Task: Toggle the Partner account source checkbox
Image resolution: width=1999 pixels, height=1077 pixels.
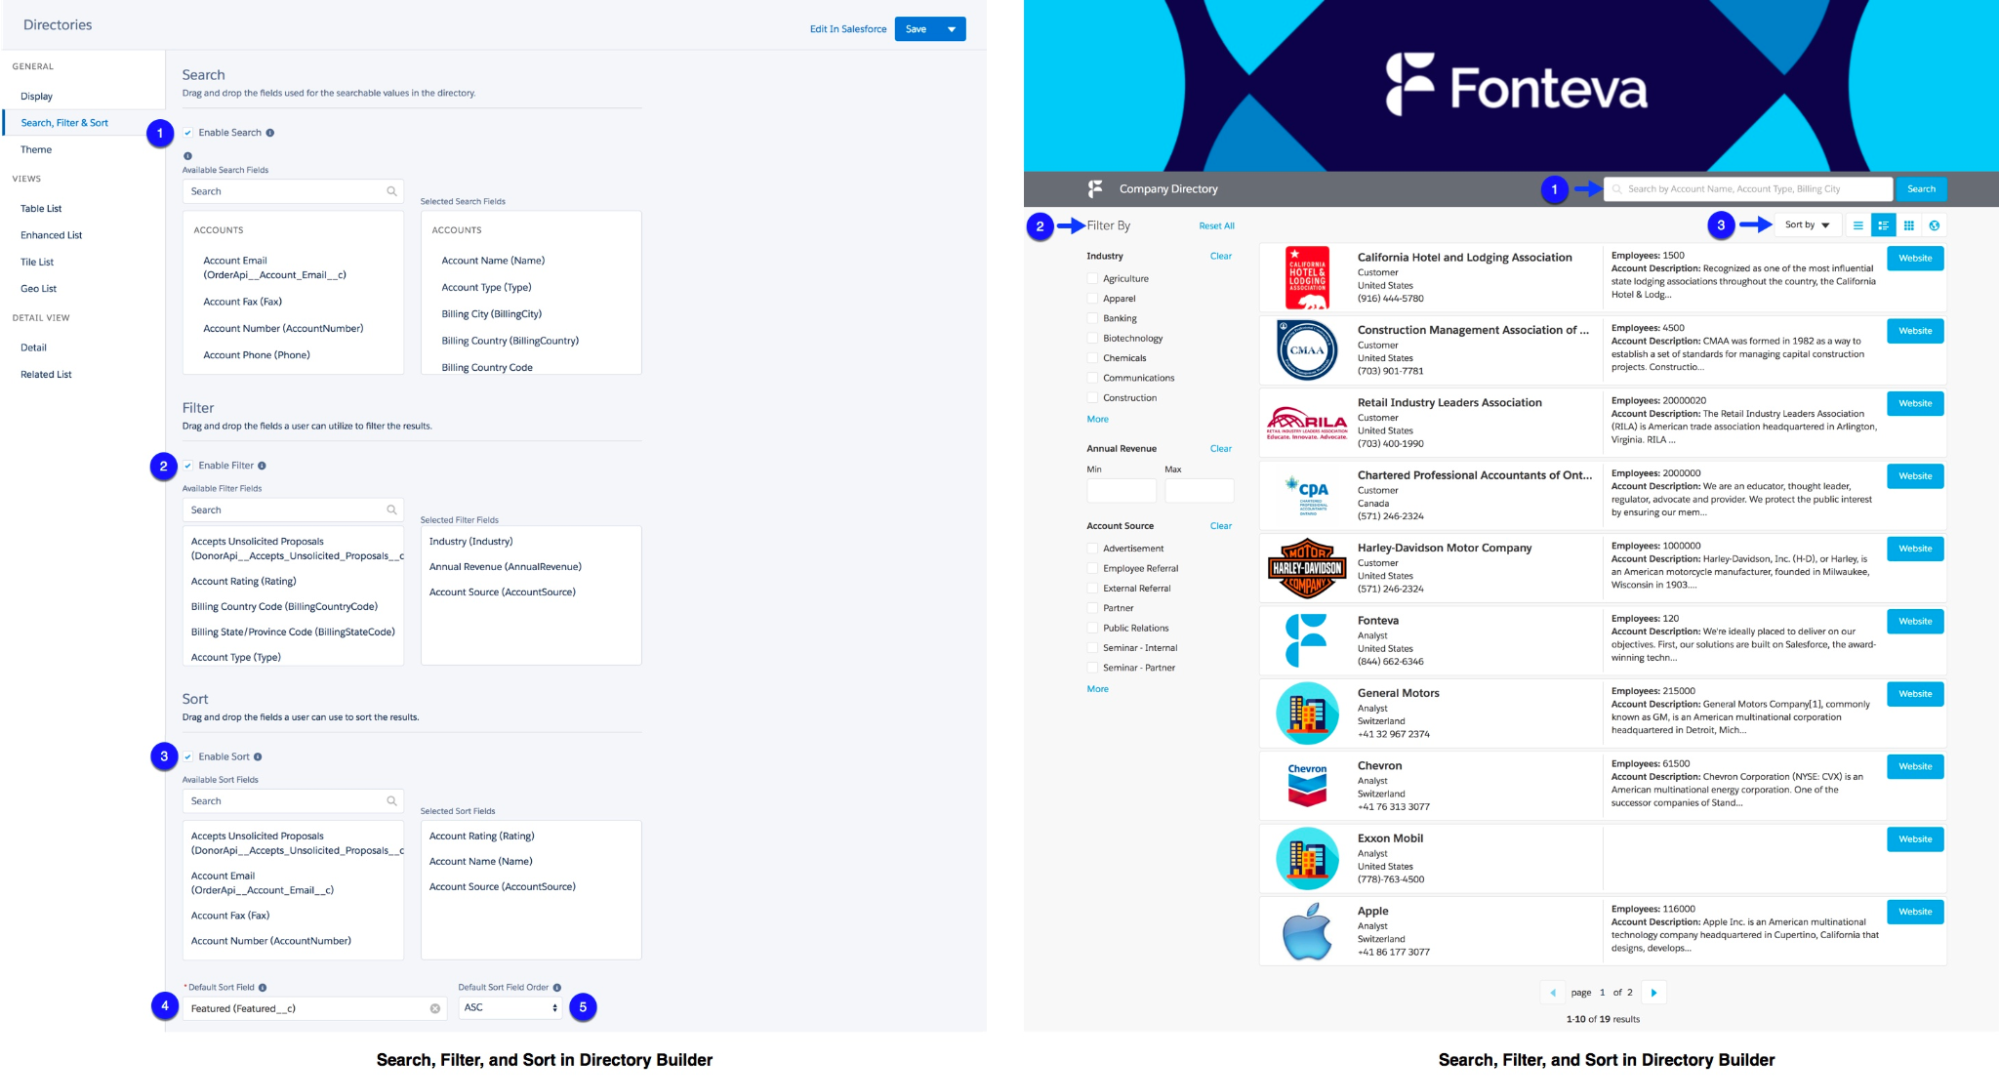Action: [1092, 607]
